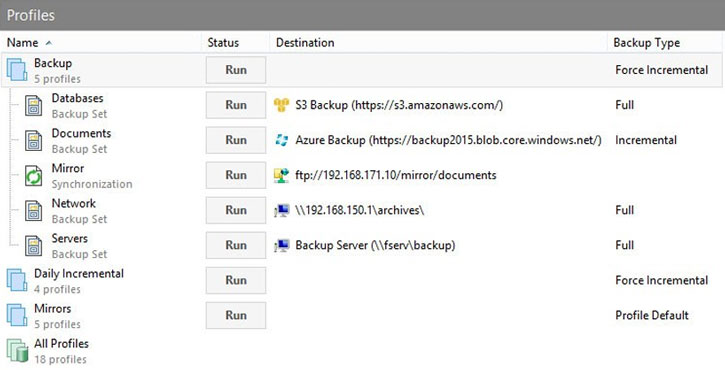Image resolution: width=725 pixels, height=370 pixels.
Task: Click the S3 Backup destination text
Action: coord(399,105)
